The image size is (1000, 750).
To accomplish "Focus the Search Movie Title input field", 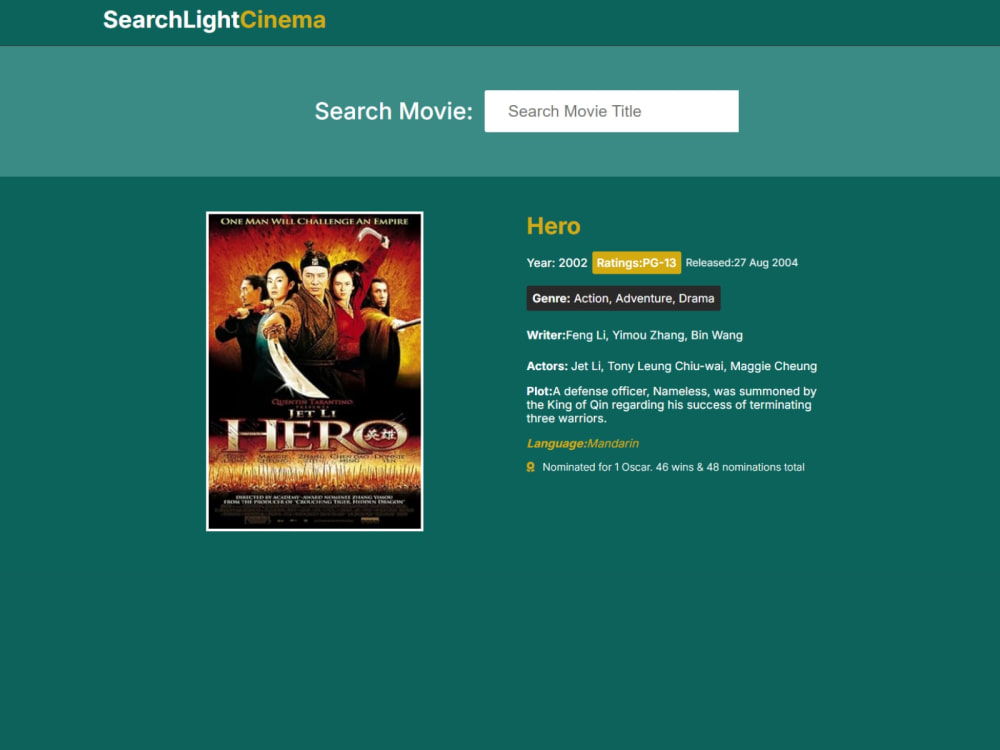I will coord(611,111).
